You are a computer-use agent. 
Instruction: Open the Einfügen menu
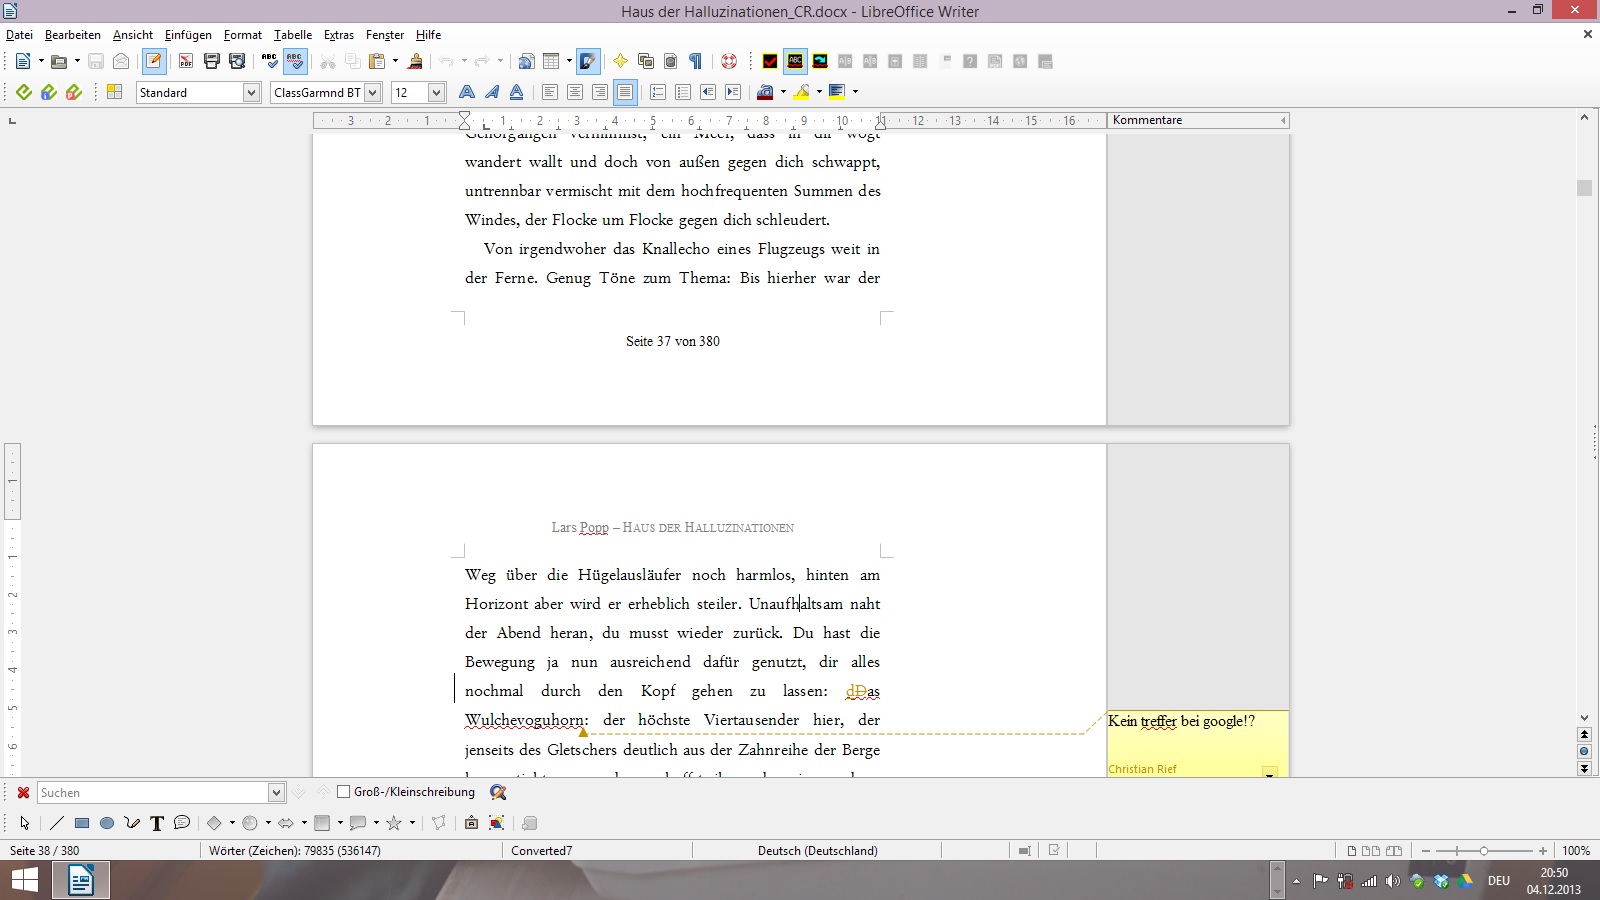click(188, 35)
